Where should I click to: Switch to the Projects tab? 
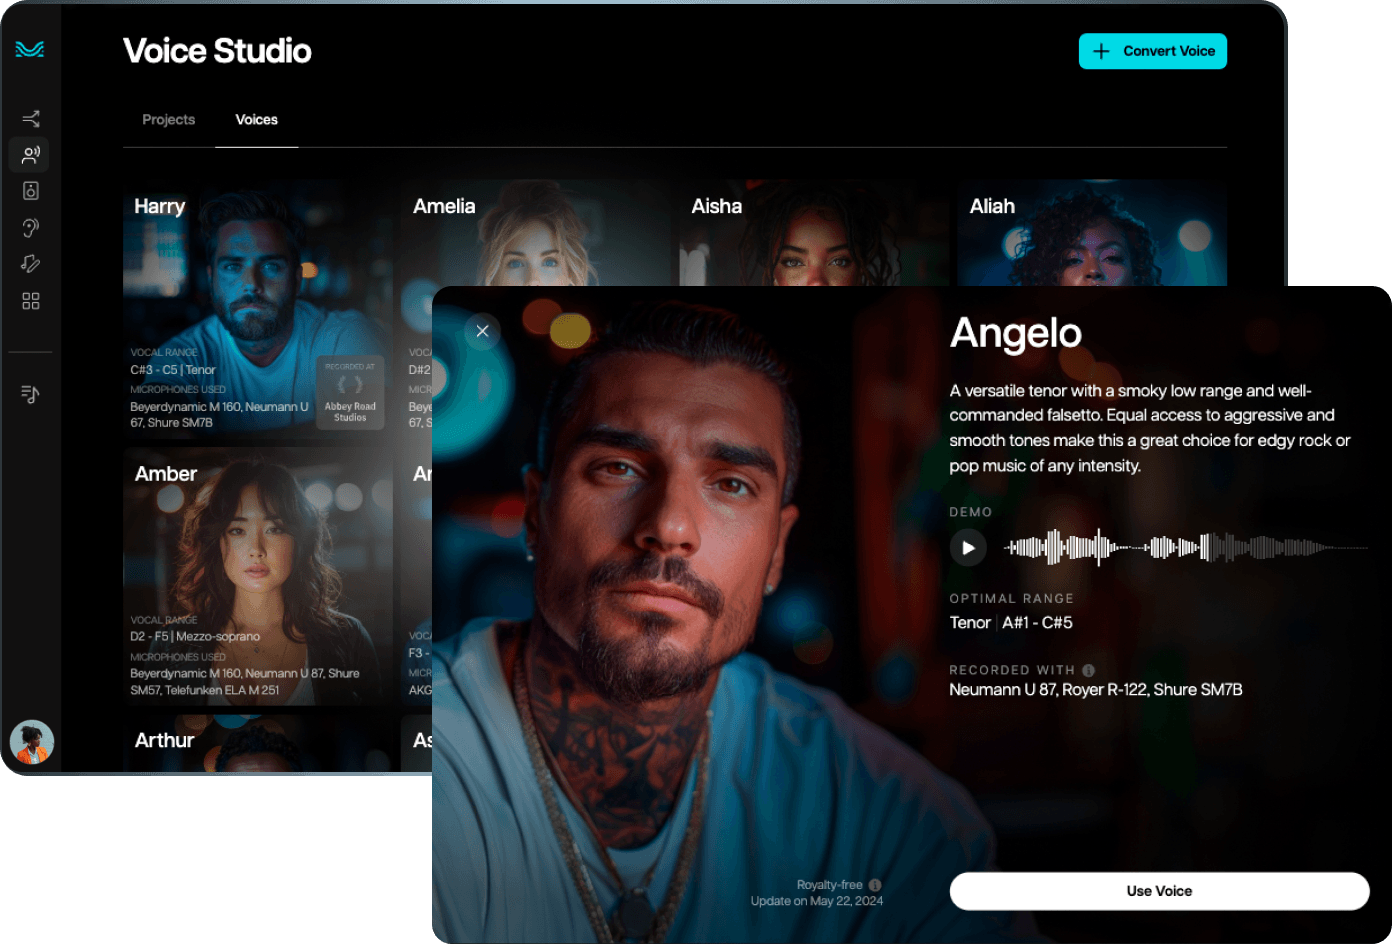coord(168,120)
